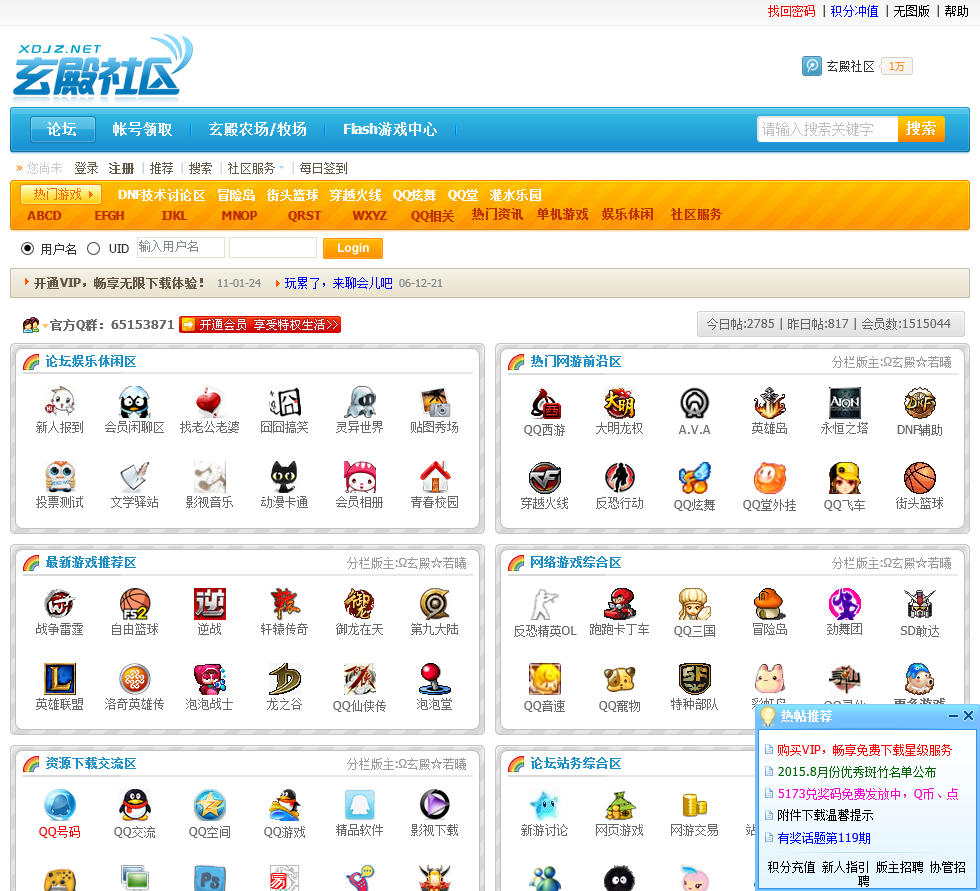The image size is (980, 891).
Task: Open the 玩累了，来聊会儿吧 announcement
Action: click(338, 283)
